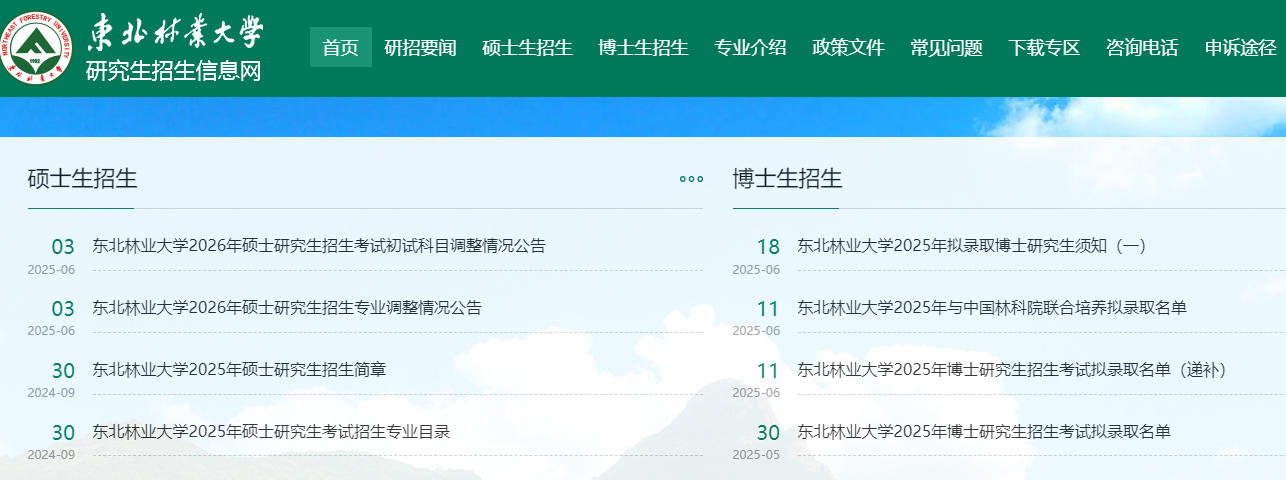Click the 研究生招生信息网 site title
This screenshot has height=480, width=1286.
pyautogui.click(x=174, y=72)
